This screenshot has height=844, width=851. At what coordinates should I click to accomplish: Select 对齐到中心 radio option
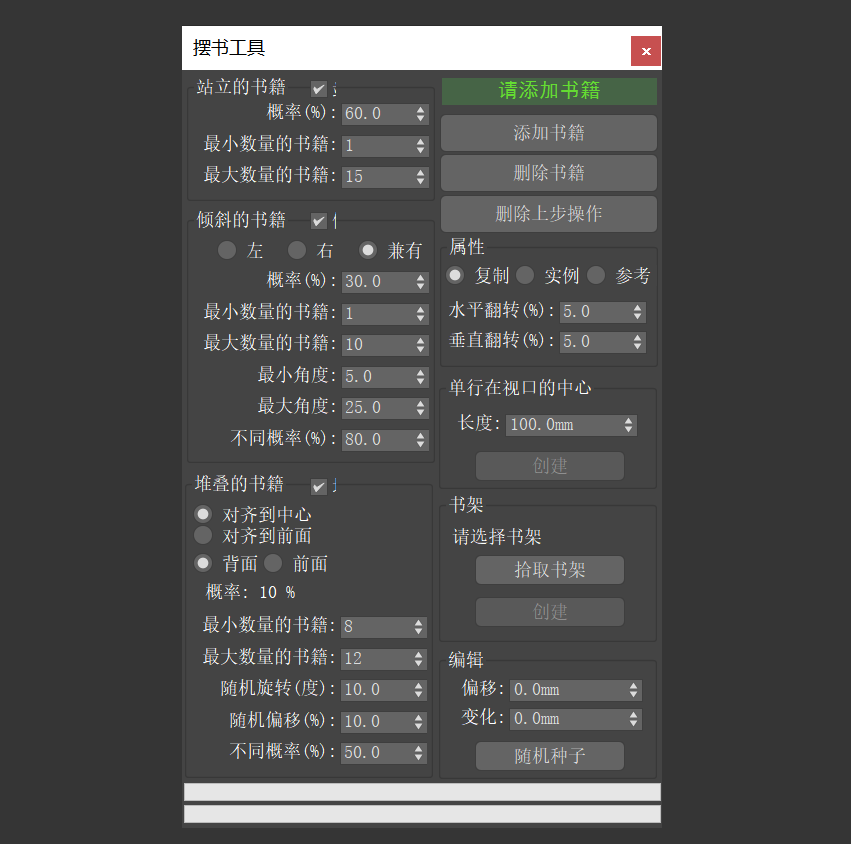(203, 514)
